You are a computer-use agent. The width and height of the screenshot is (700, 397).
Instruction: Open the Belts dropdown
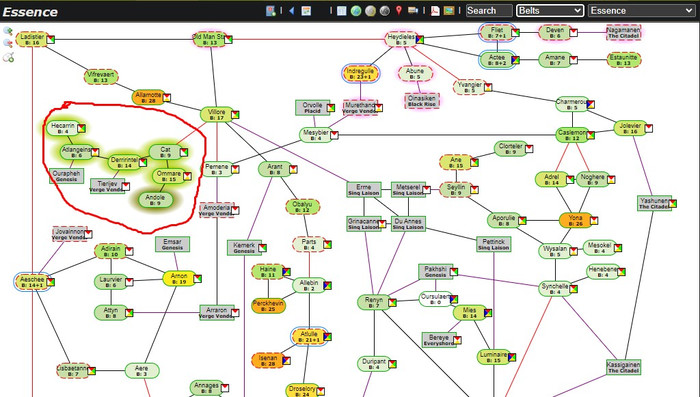coord(550,11)
